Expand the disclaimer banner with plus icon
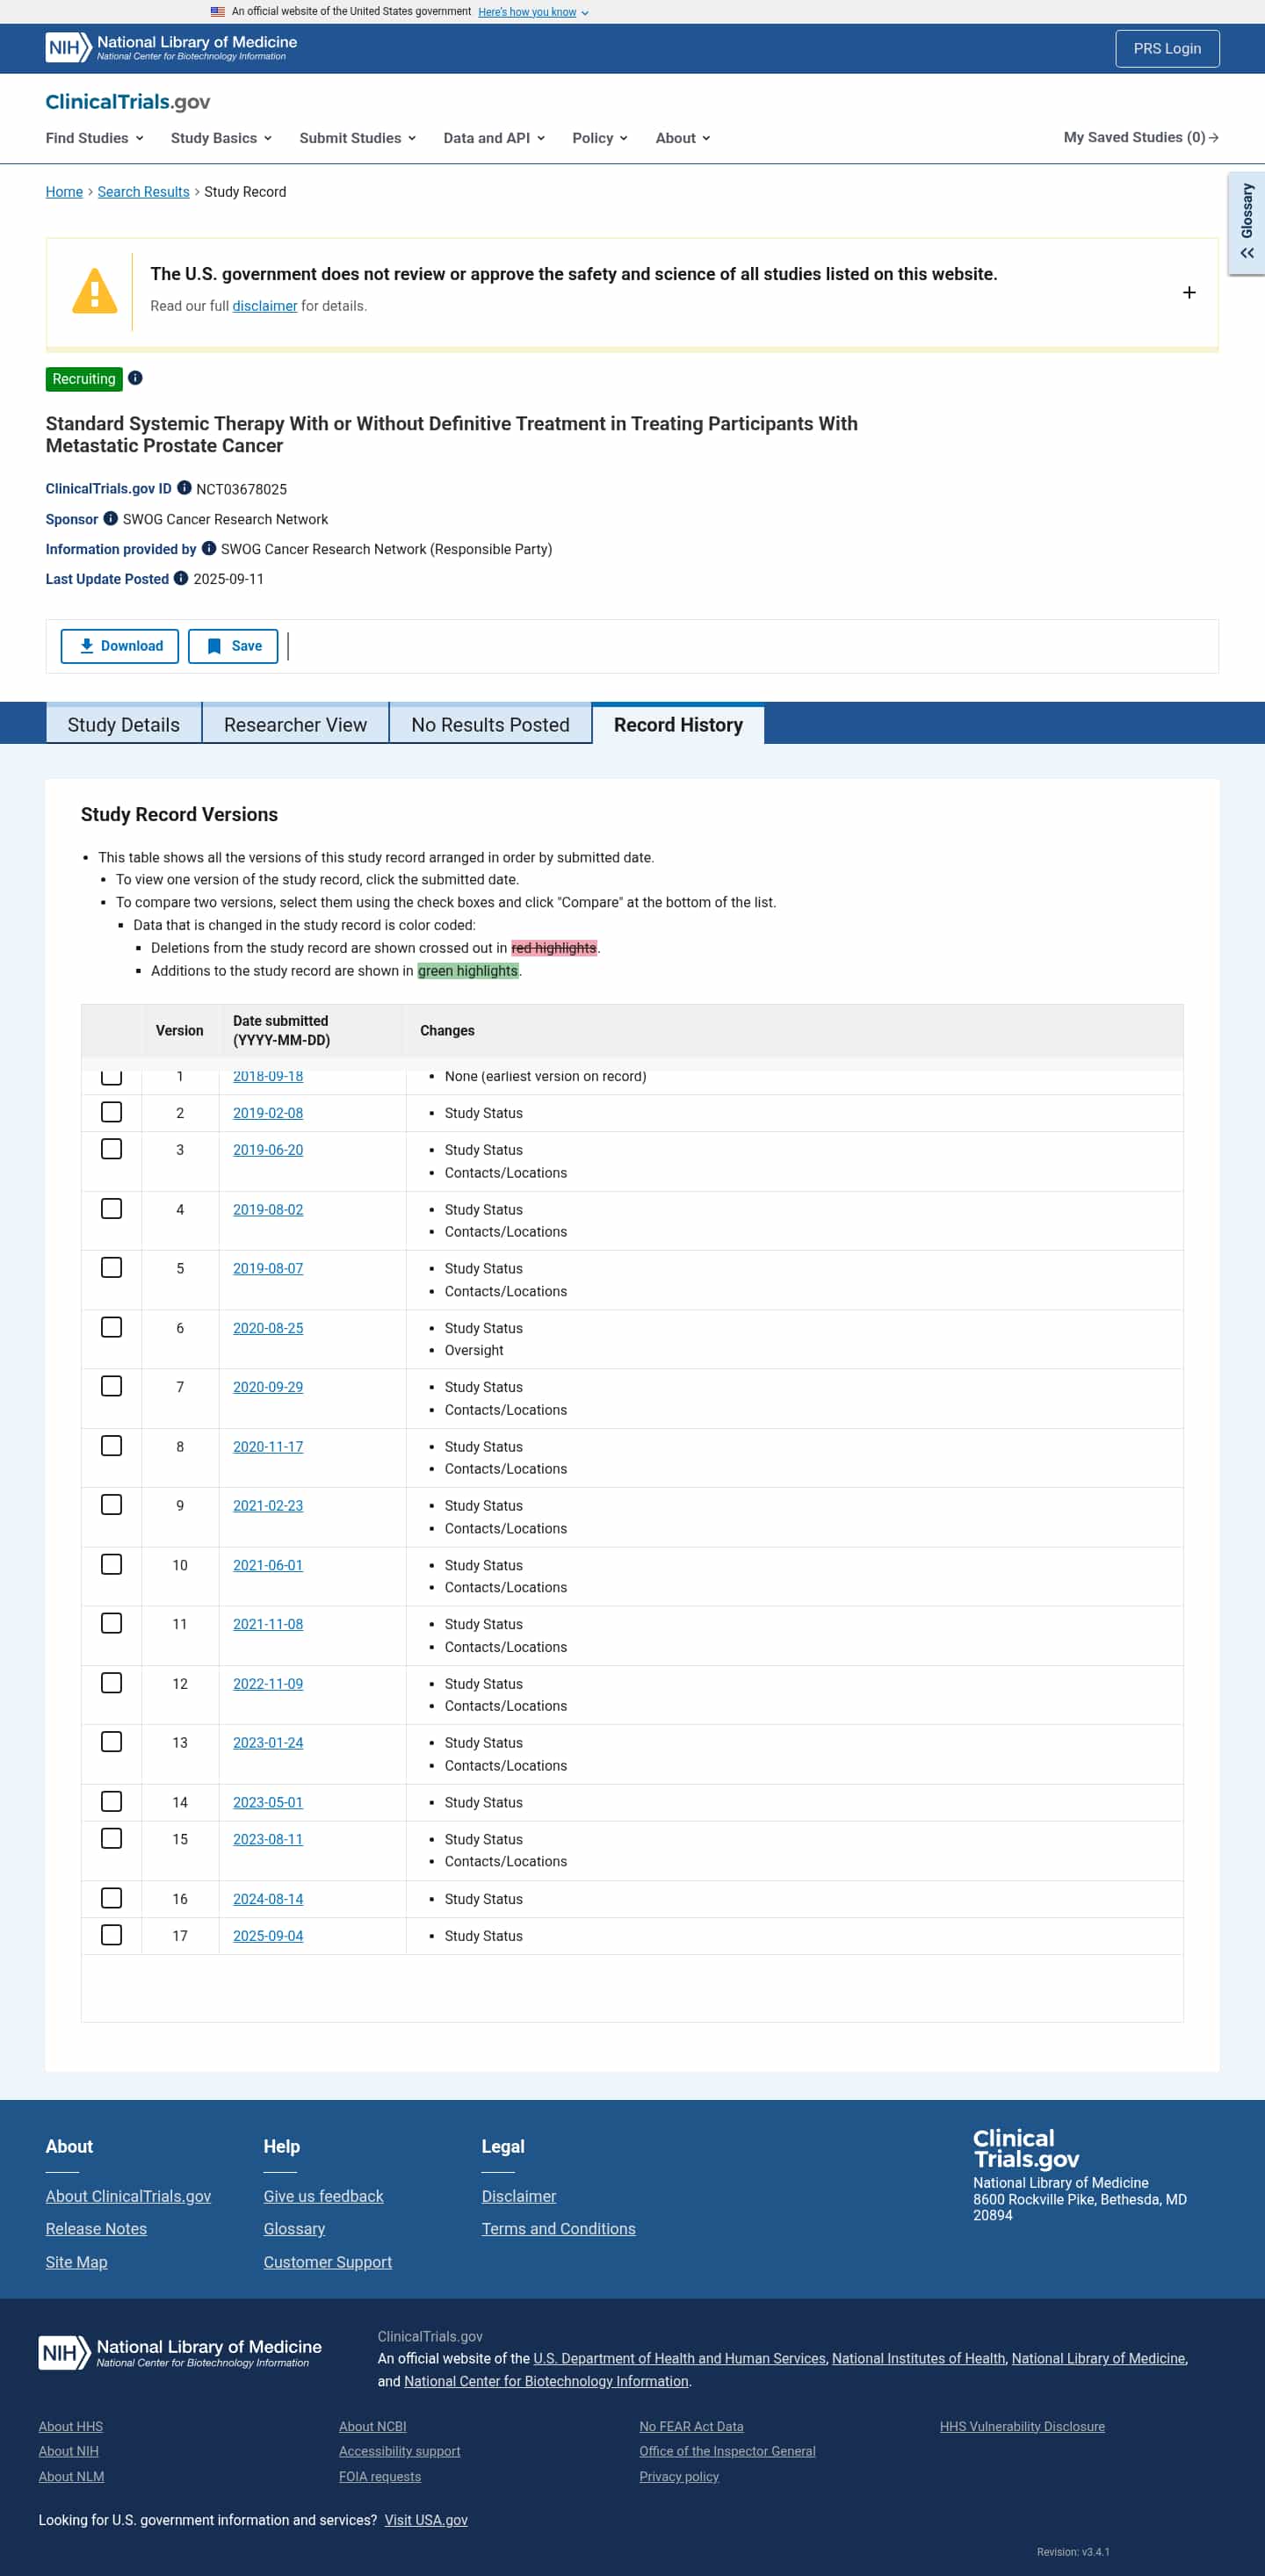 1188,292
